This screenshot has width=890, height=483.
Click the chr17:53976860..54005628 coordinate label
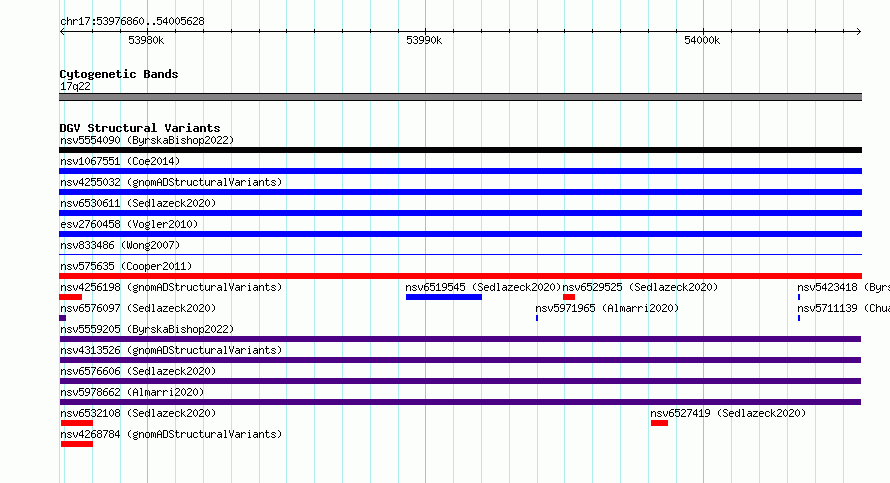click(x=132, y=21)
